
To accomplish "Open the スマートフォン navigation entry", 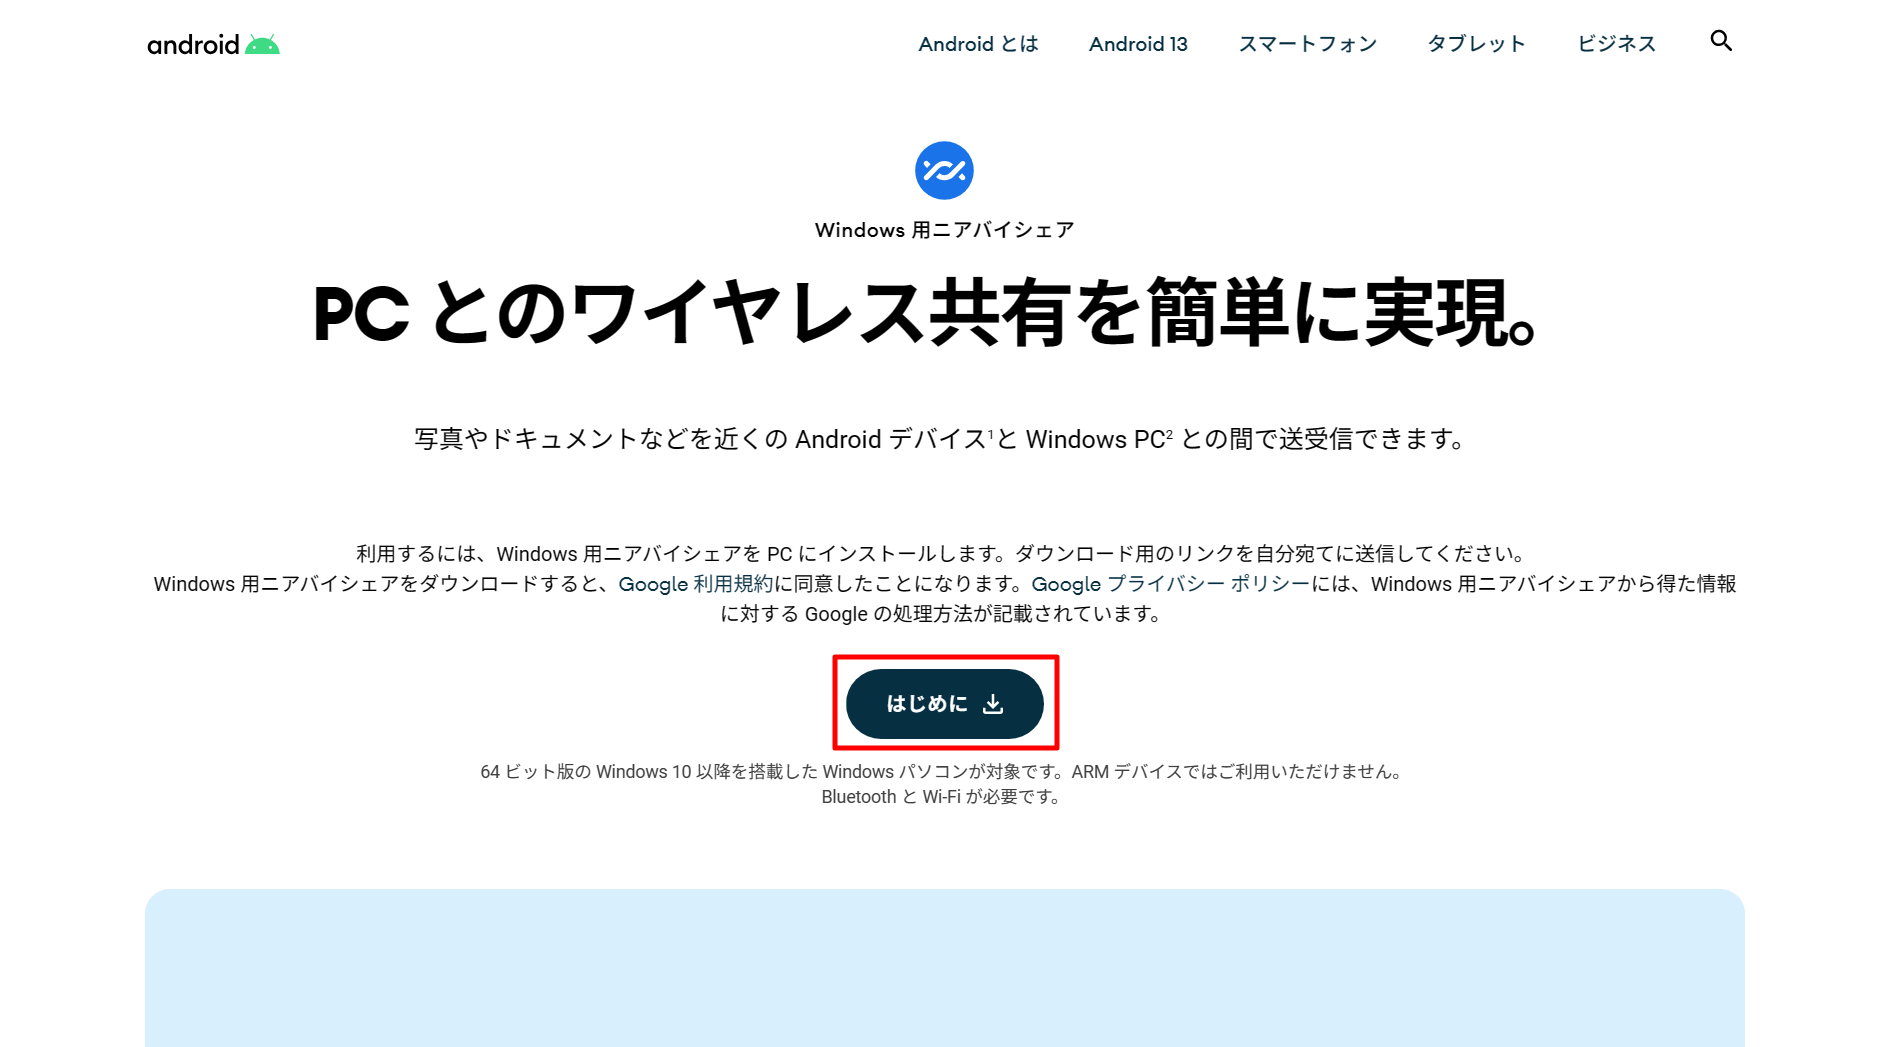I will pos(1307,43).
